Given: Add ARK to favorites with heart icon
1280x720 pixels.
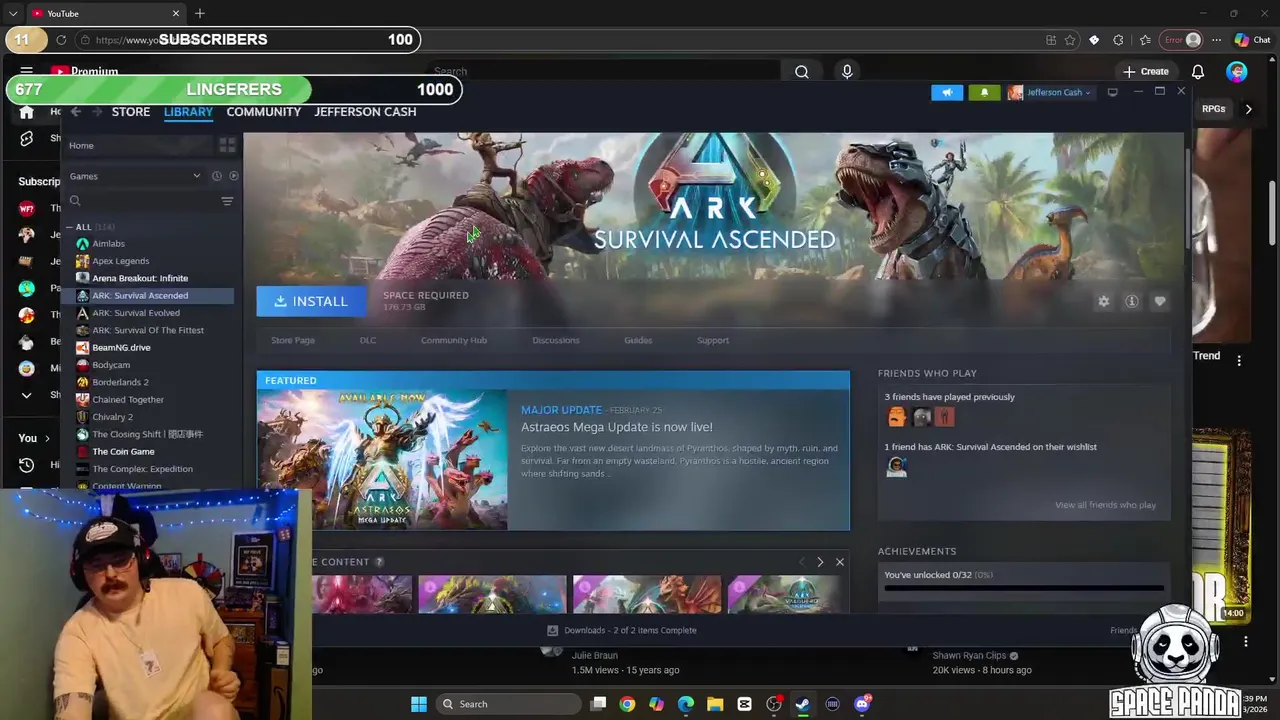Looking at the screenshot, I should tap(1159, 301).
